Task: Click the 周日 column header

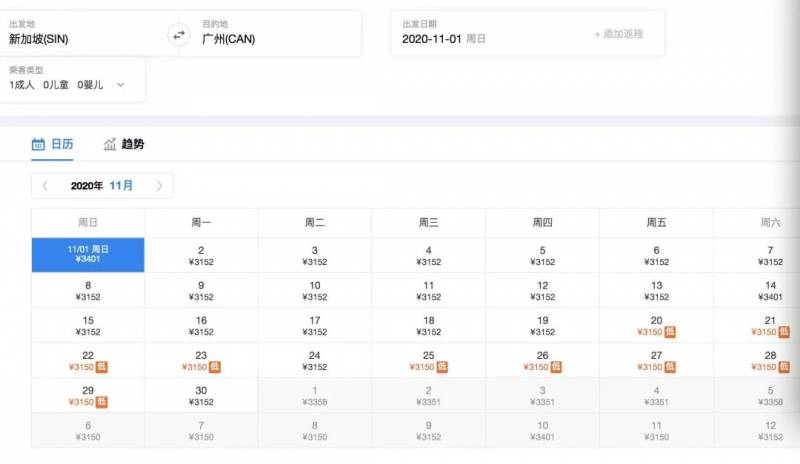Action: point(88,223)
